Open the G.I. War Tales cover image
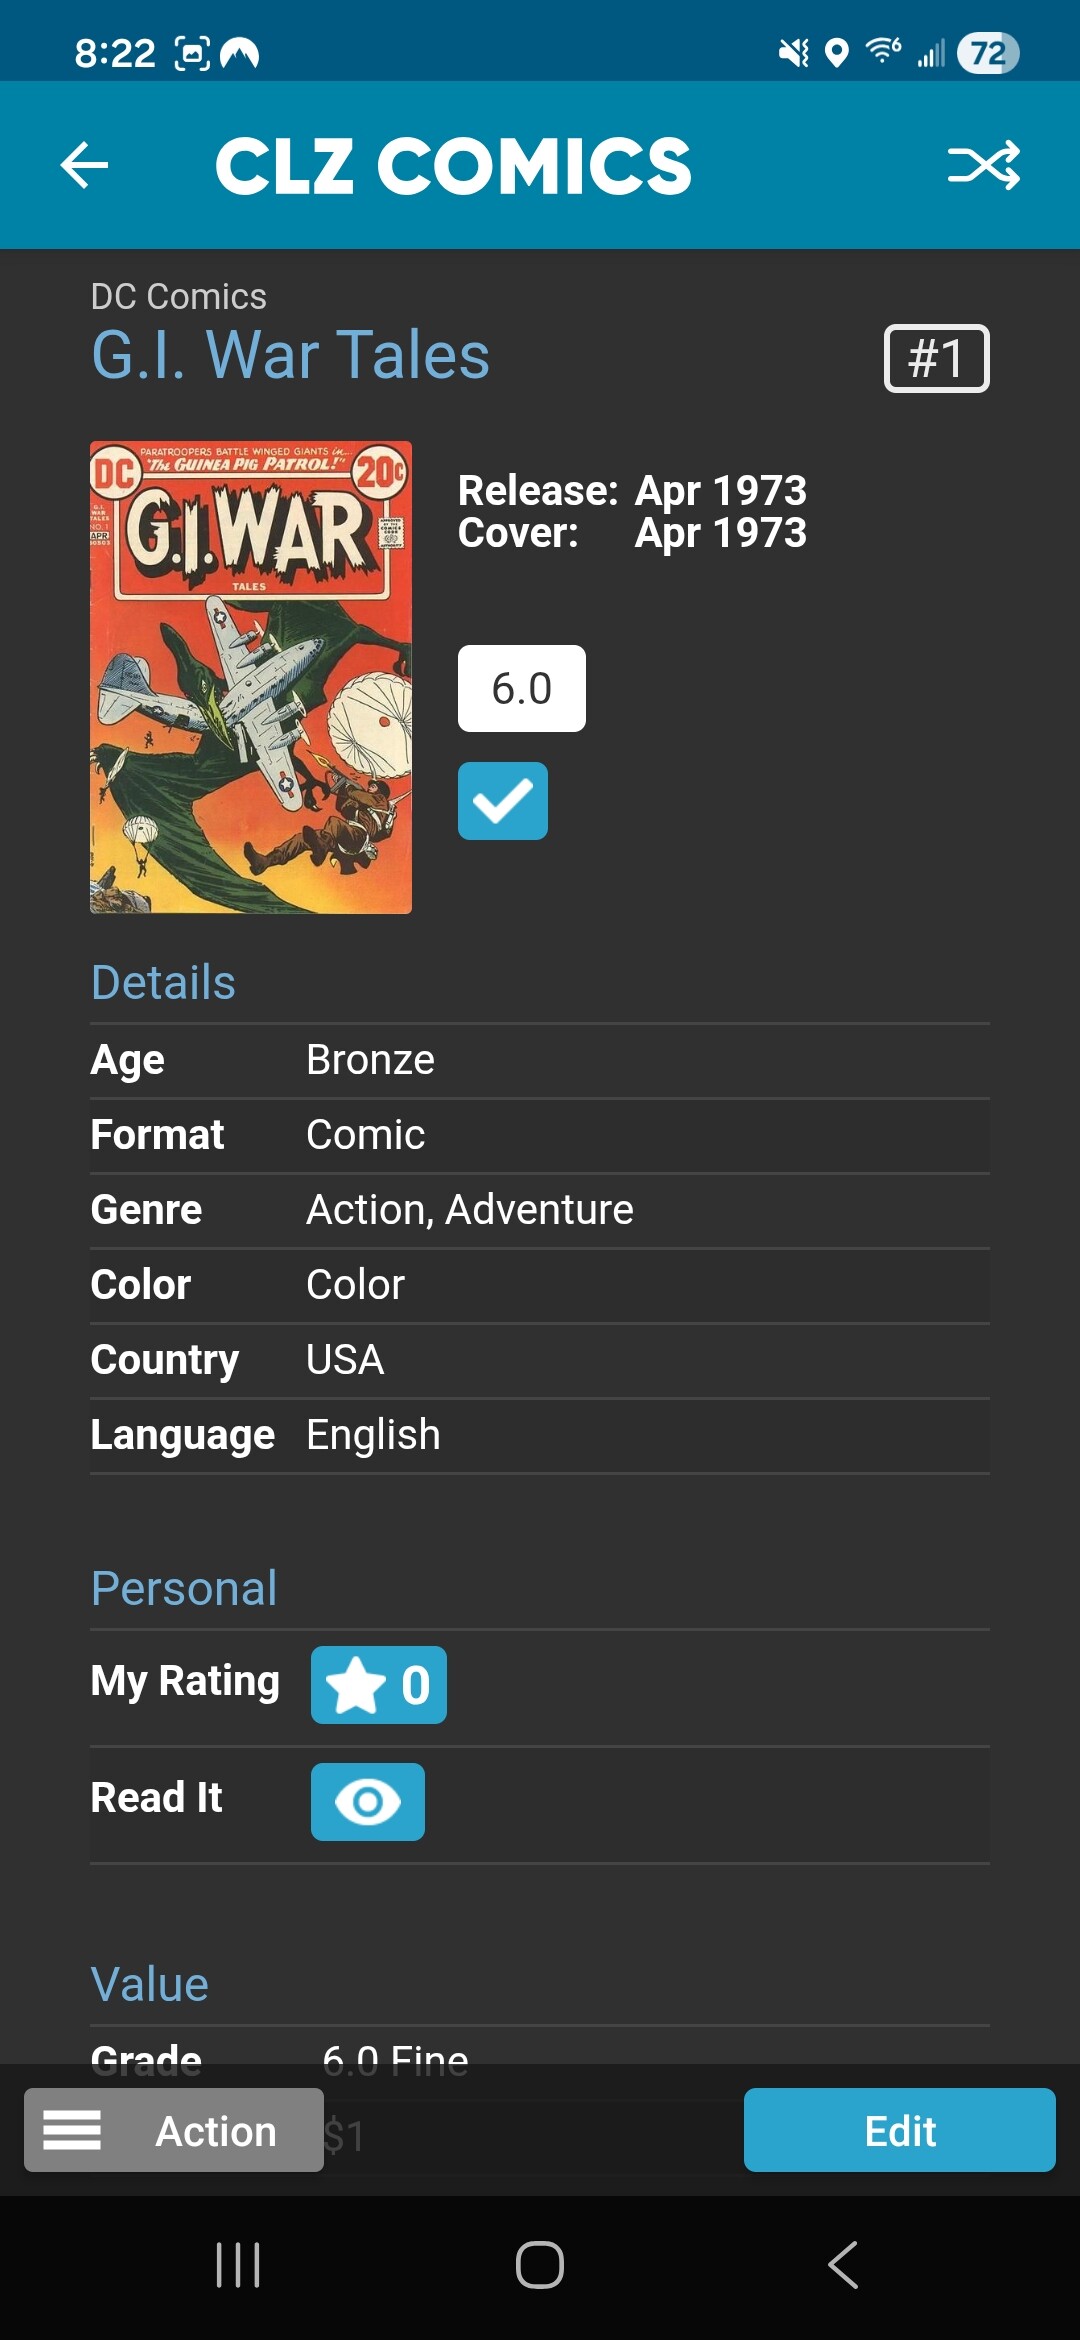The height and width of the screenshot is (2340, 1080). (x=251, y=677)
